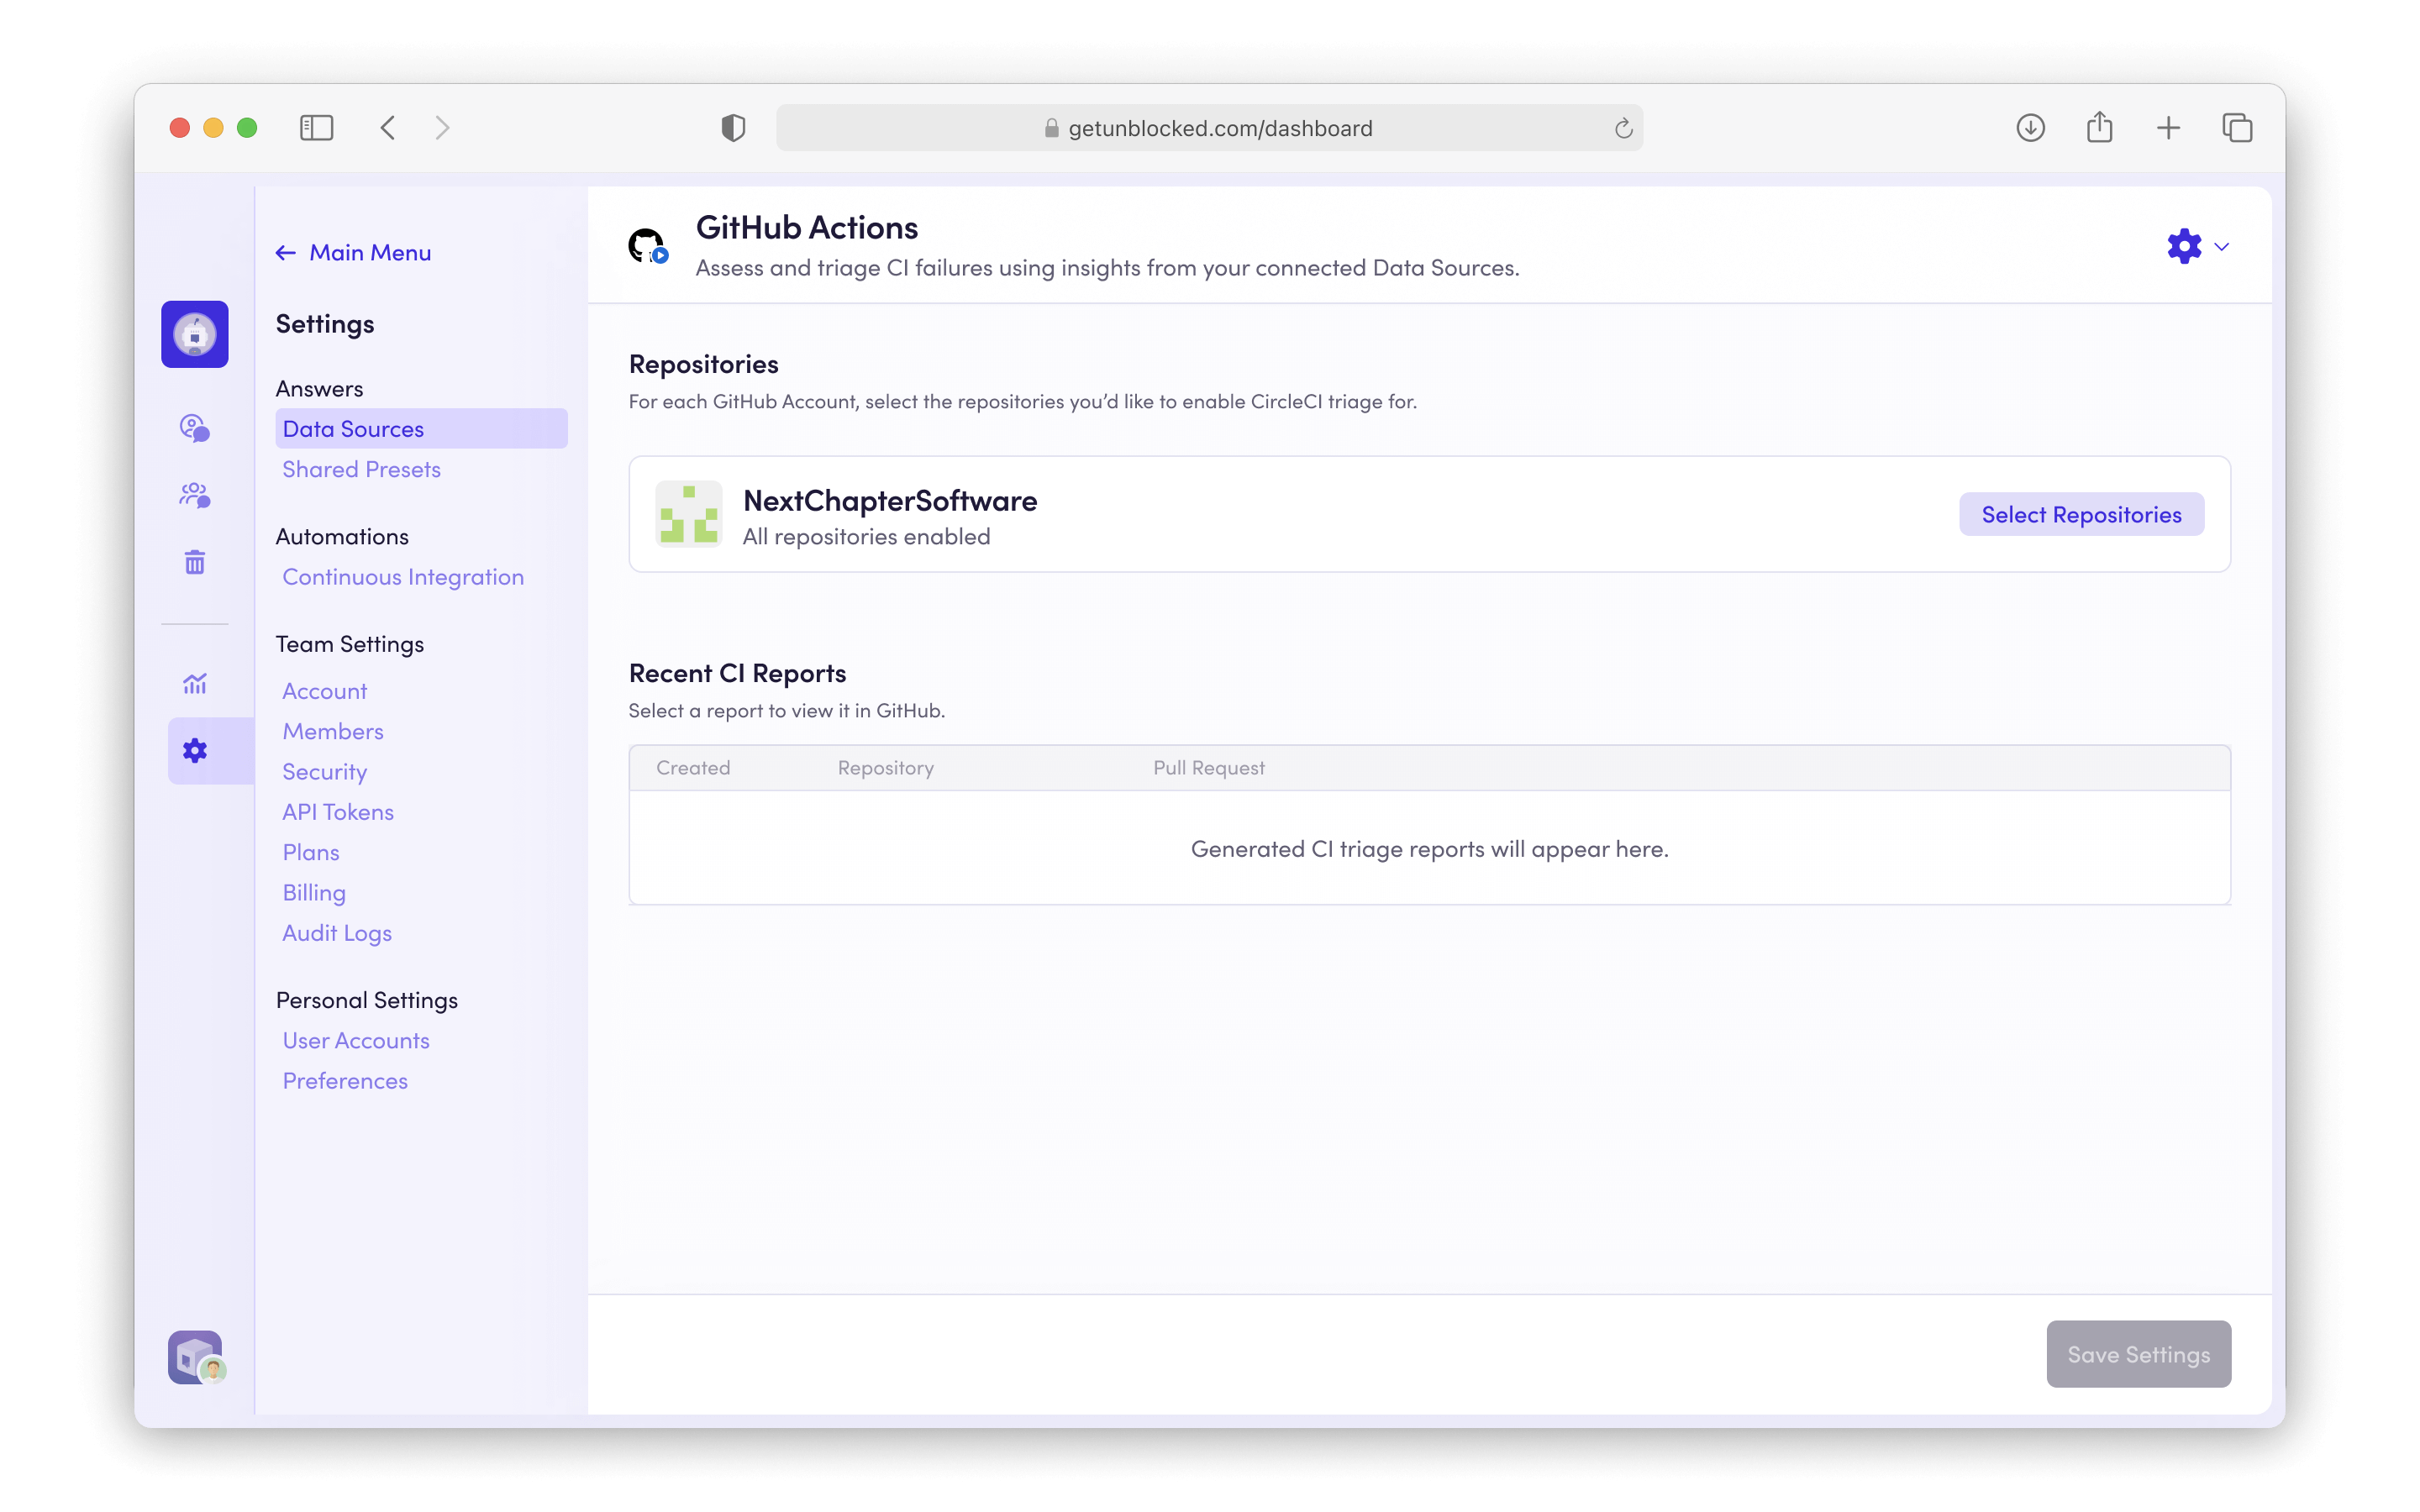
Task: Open the chat answers icon in sidebar
Action: pos(194,428)
